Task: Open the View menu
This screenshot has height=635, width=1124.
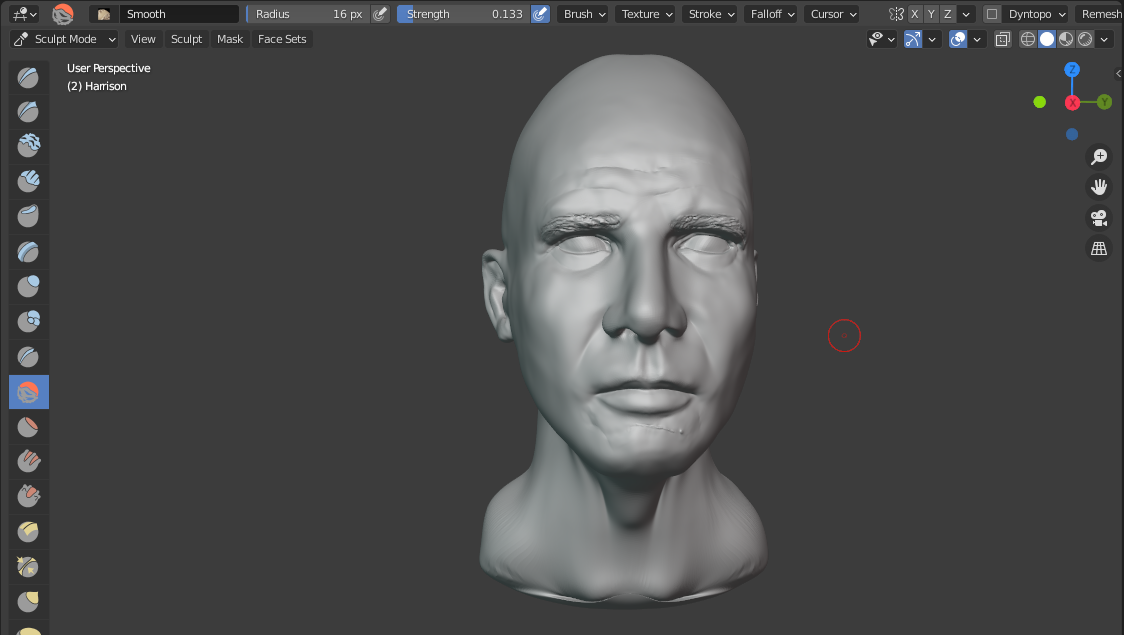Action: click(x=143, y=39)
